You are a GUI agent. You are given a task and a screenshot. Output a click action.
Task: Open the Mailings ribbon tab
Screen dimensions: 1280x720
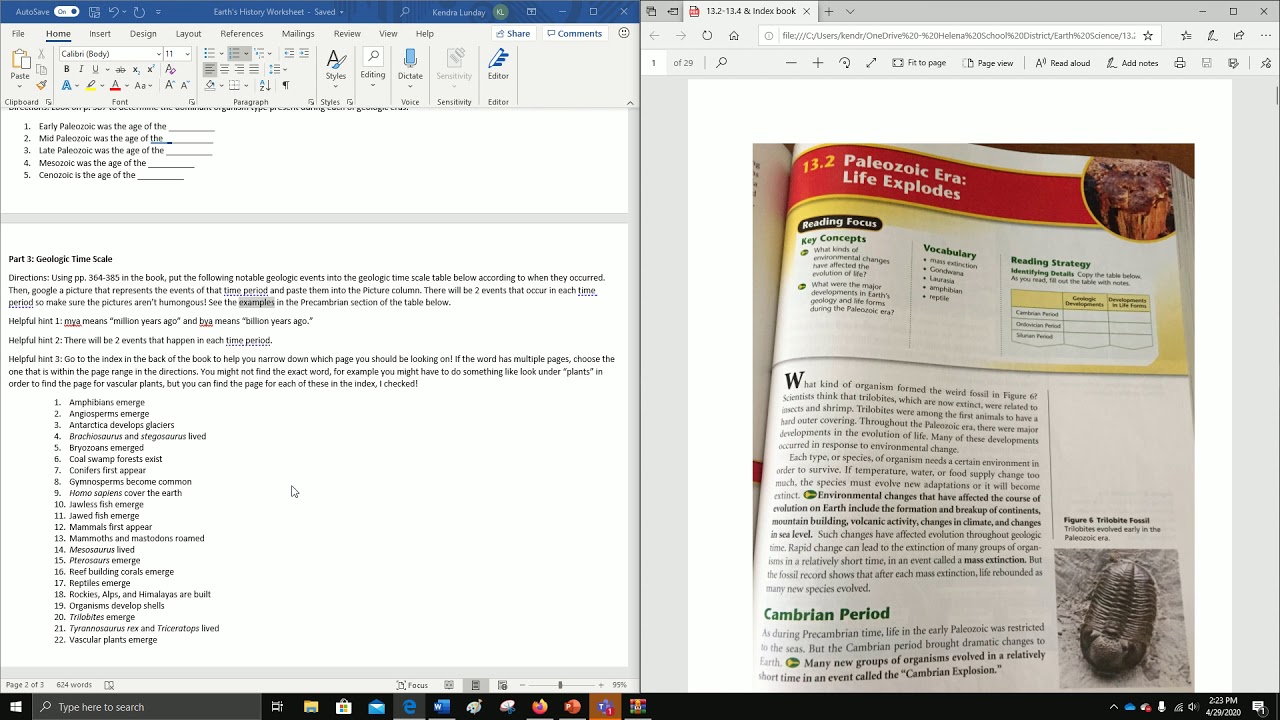[x=298, y=33]
